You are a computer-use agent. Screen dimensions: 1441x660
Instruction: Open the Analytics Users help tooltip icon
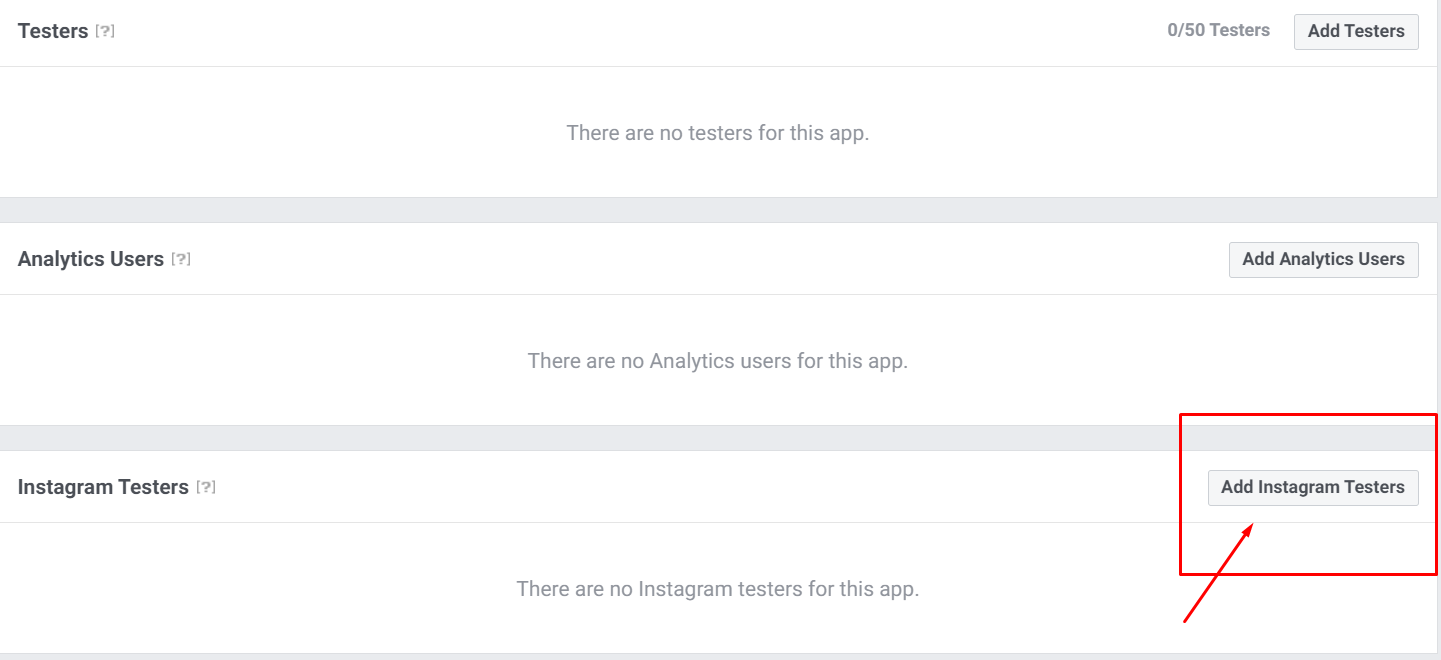pos(181,259)
